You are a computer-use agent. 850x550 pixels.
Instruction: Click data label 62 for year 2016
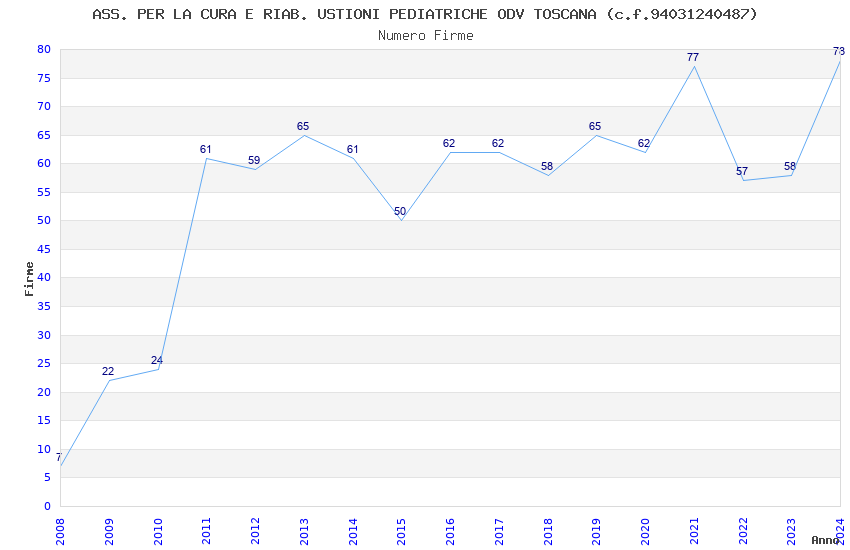449,143
